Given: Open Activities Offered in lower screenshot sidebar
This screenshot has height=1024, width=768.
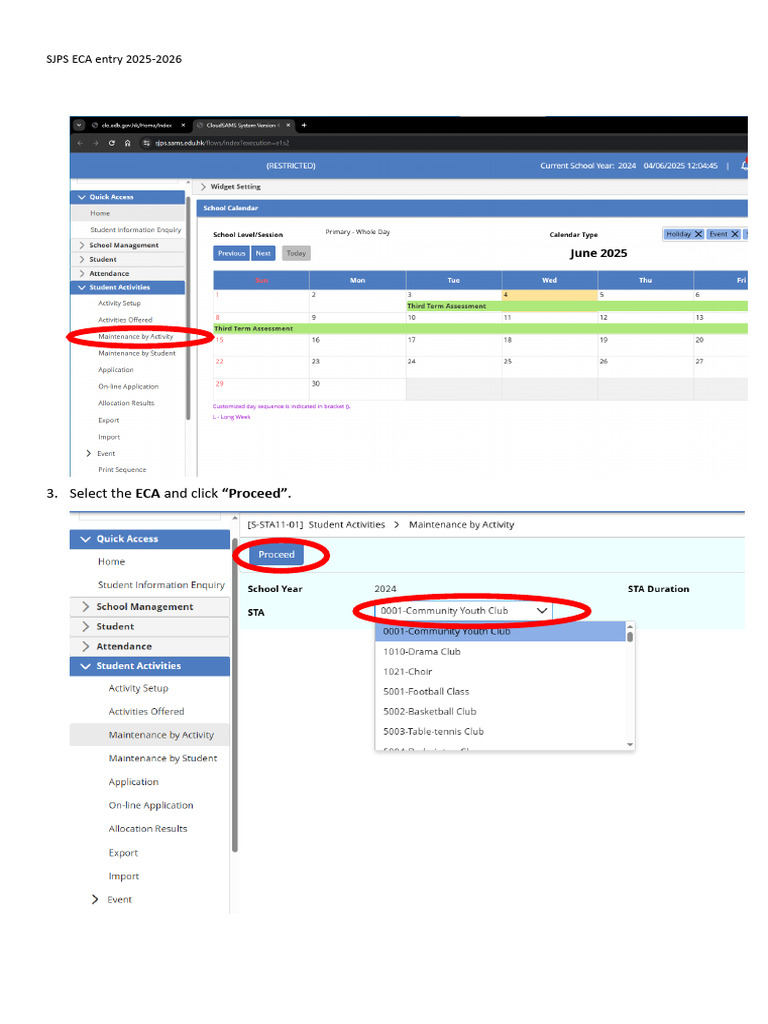Looking at the screenshot, I should [x=146, y=711].
